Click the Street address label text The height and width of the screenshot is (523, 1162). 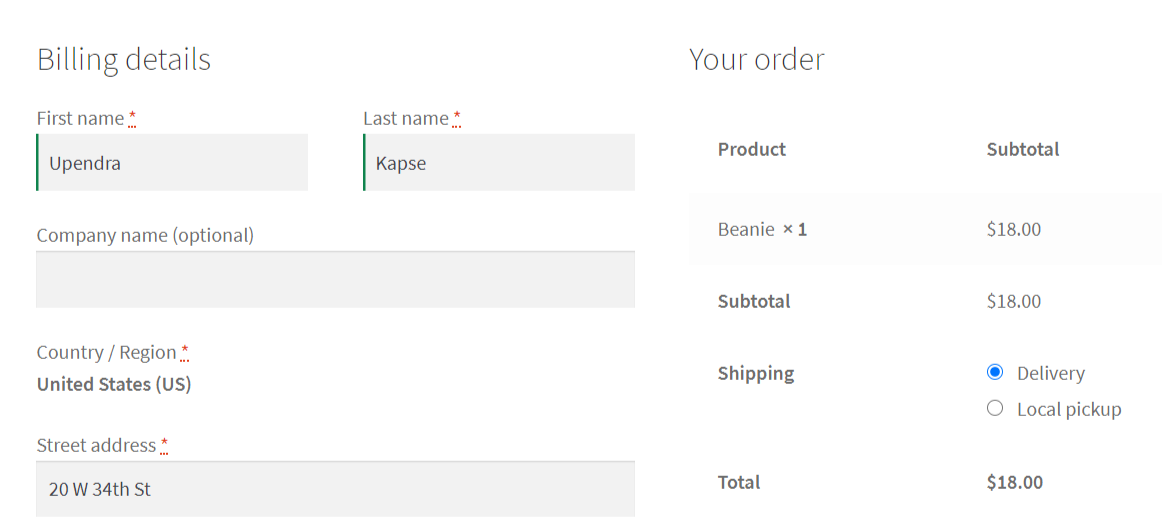coord(96,445)
